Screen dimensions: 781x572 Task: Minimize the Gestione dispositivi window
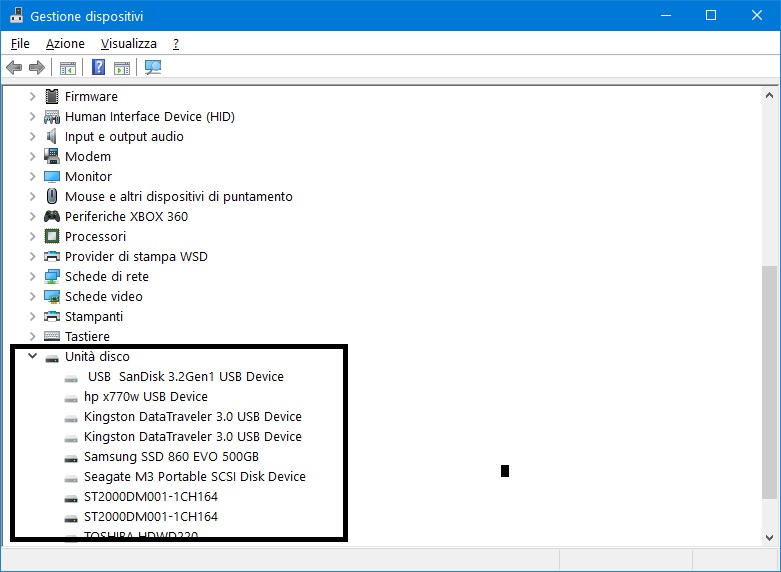click(666, 15)
